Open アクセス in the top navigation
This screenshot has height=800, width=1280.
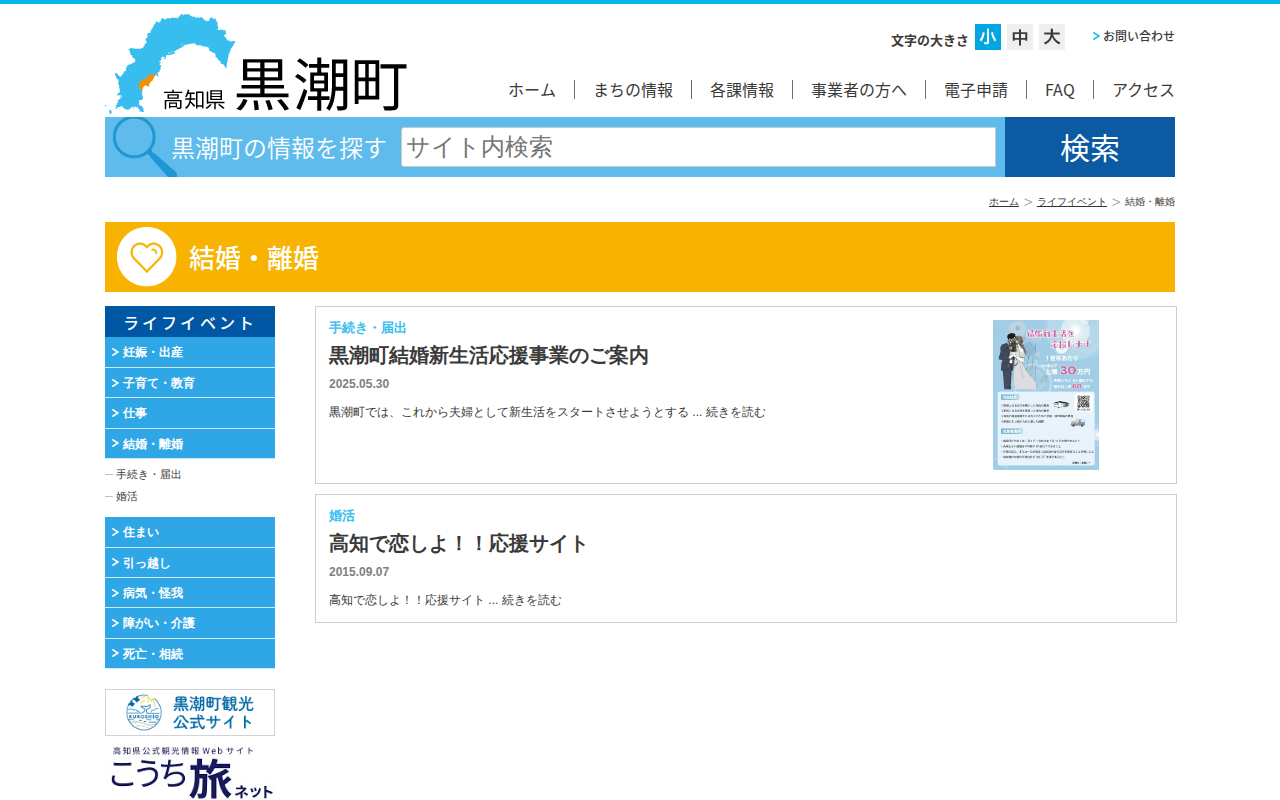(x=1143, y=90)
